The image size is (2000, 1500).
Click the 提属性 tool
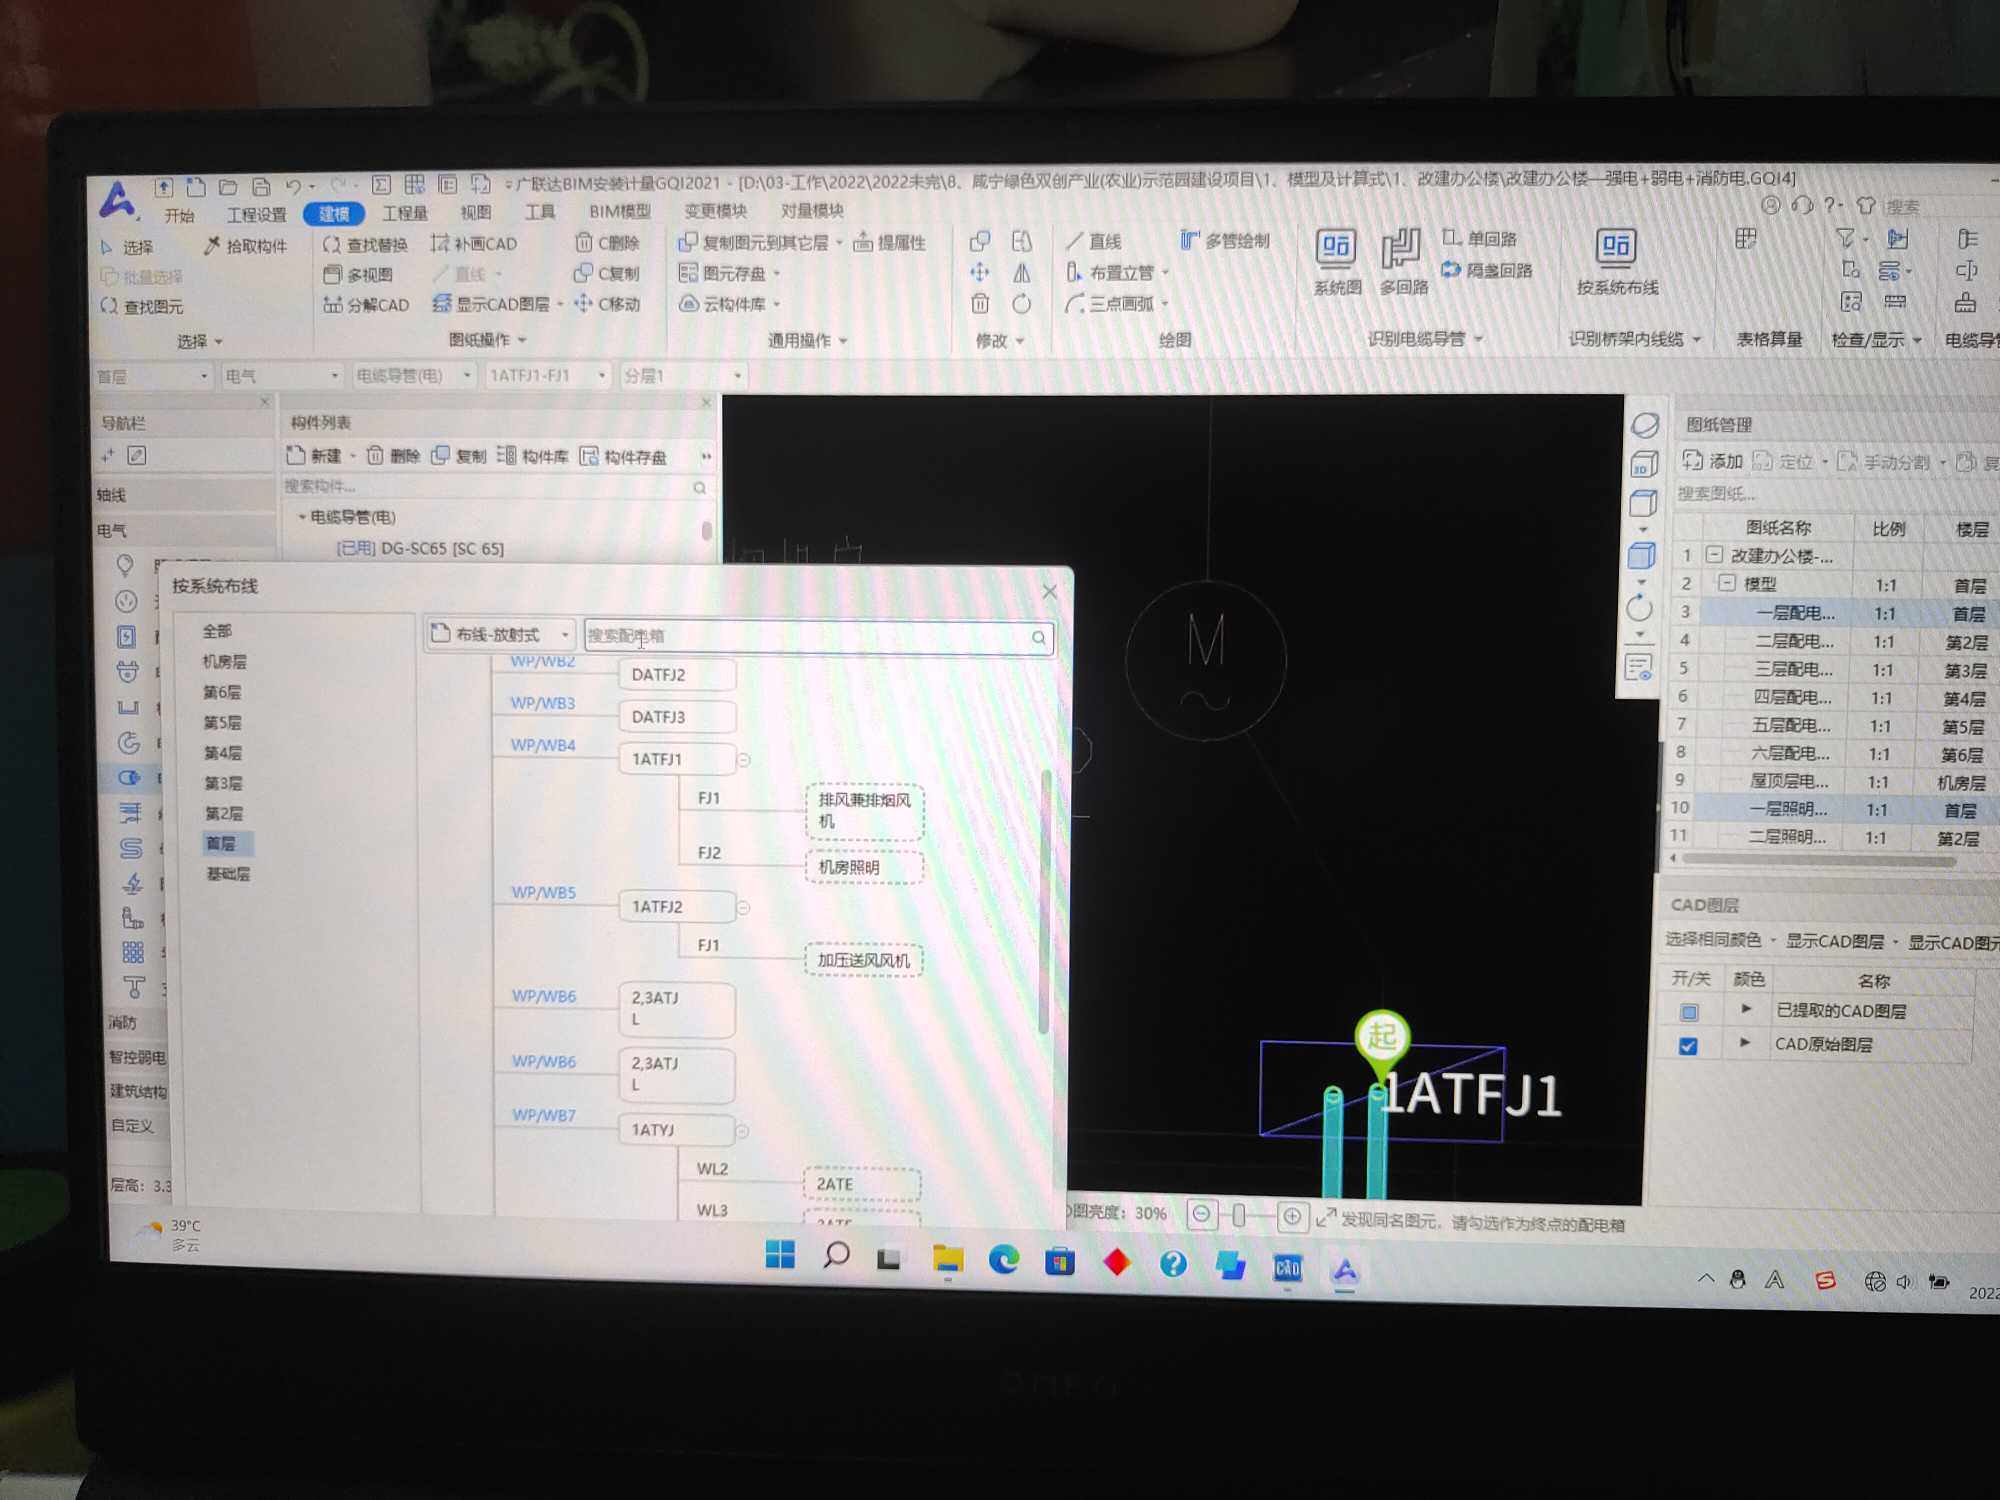(889, 242)
